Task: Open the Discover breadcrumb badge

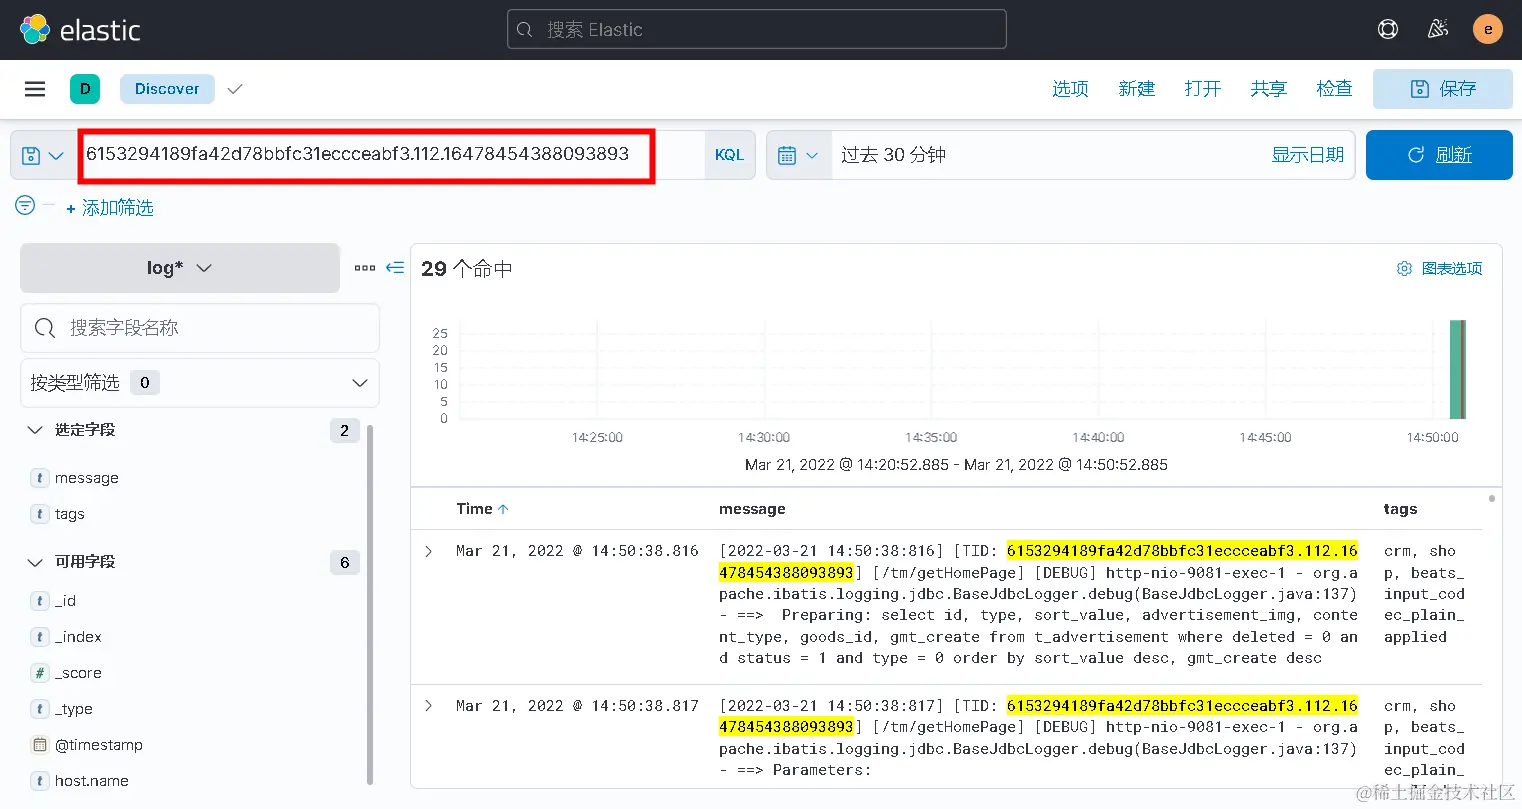Action: (167, 89)
